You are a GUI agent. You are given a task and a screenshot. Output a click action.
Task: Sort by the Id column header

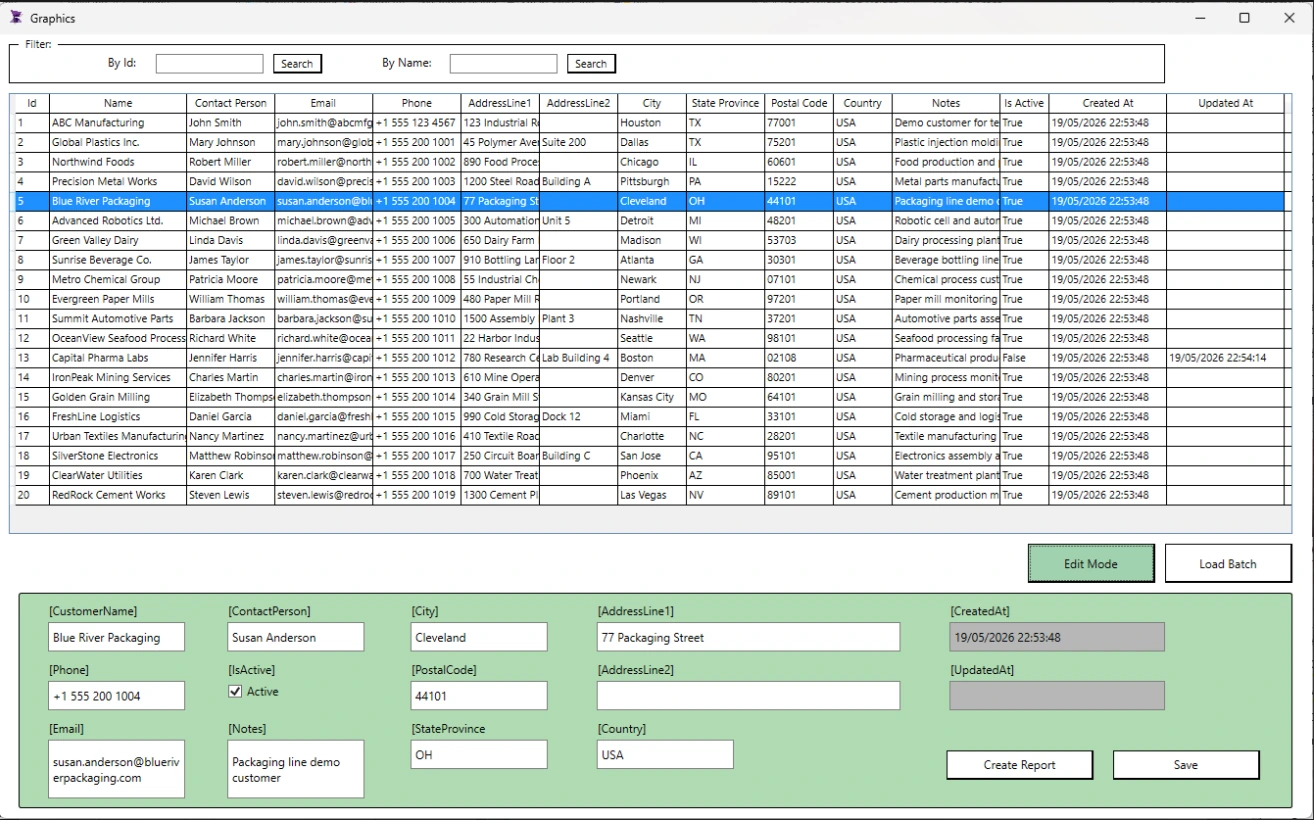(31, 103)
